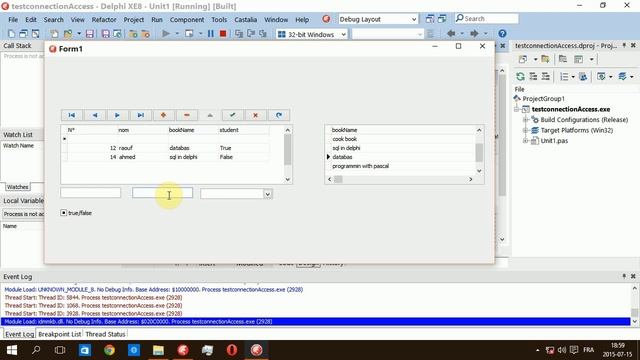Click the Save icon in the toolbar
The image size is (640, 360).
(x=90, y=33)
